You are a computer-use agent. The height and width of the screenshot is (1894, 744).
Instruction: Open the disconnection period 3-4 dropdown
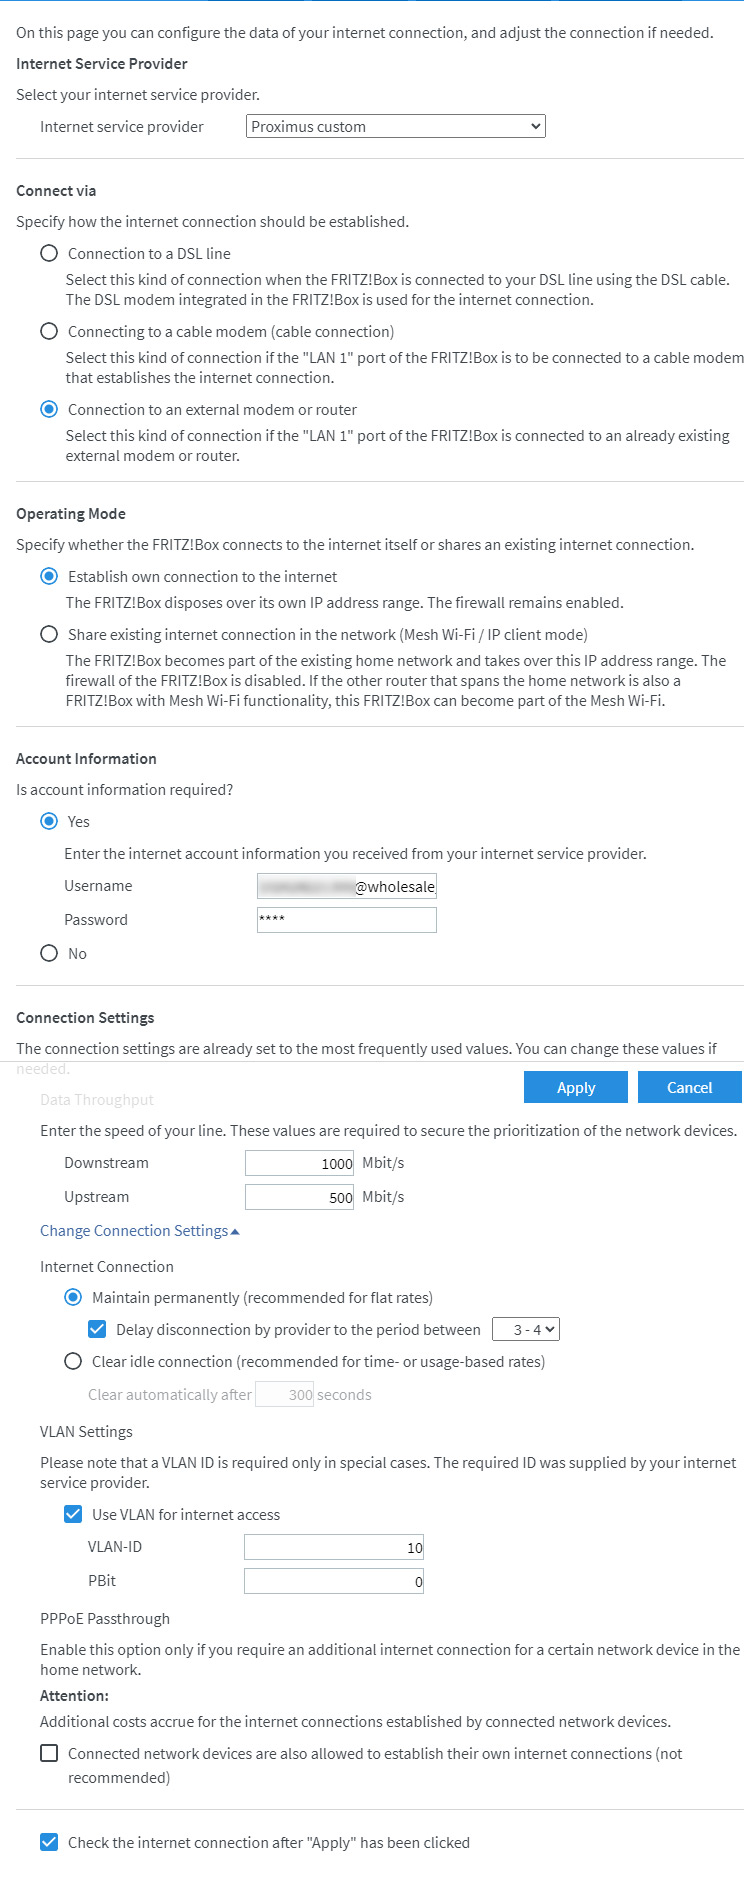pos(525,1330)
